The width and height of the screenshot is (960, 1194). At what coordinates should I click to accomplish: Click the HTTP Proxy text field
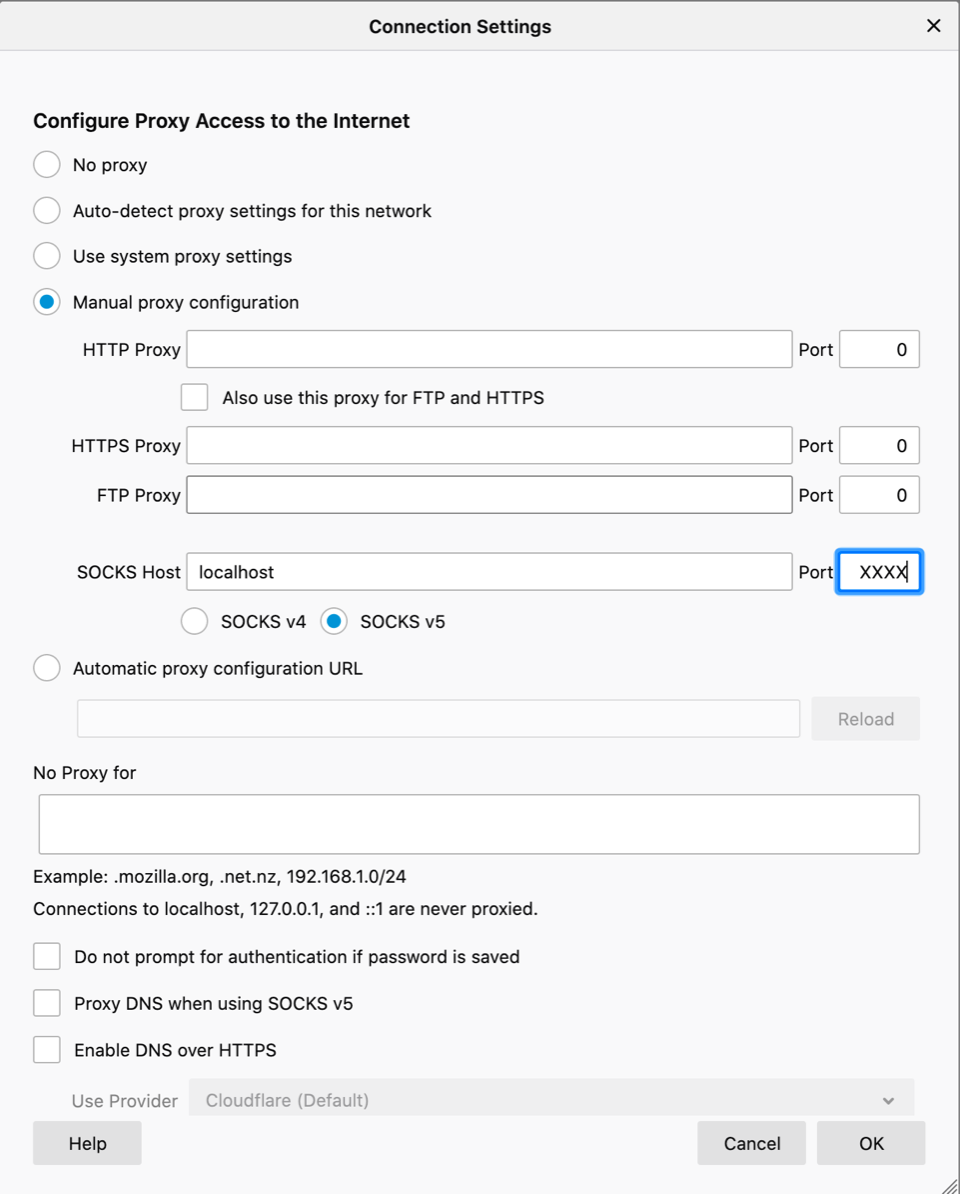click(x=489, y=350)
